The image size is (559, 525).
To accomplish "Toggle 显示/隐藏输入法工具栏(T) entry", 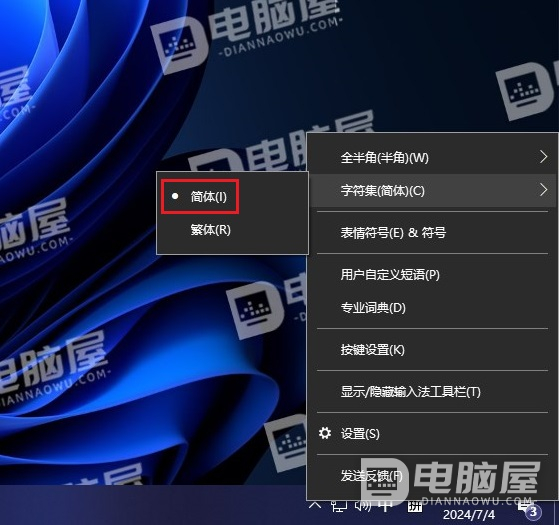I will click(432, 392).
